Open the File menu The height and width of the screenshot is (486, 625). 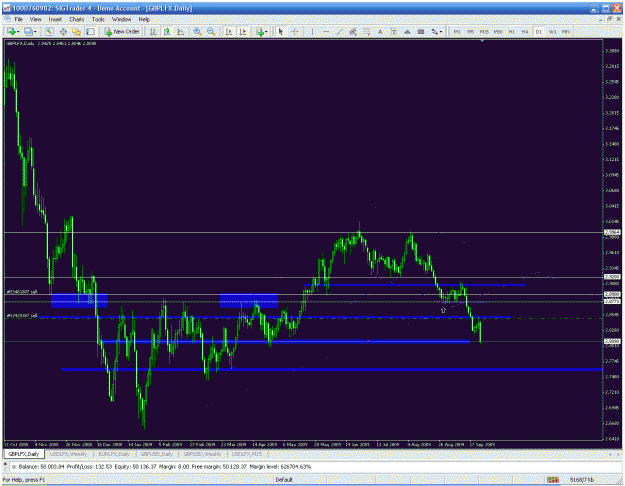(x=18, y=19)
